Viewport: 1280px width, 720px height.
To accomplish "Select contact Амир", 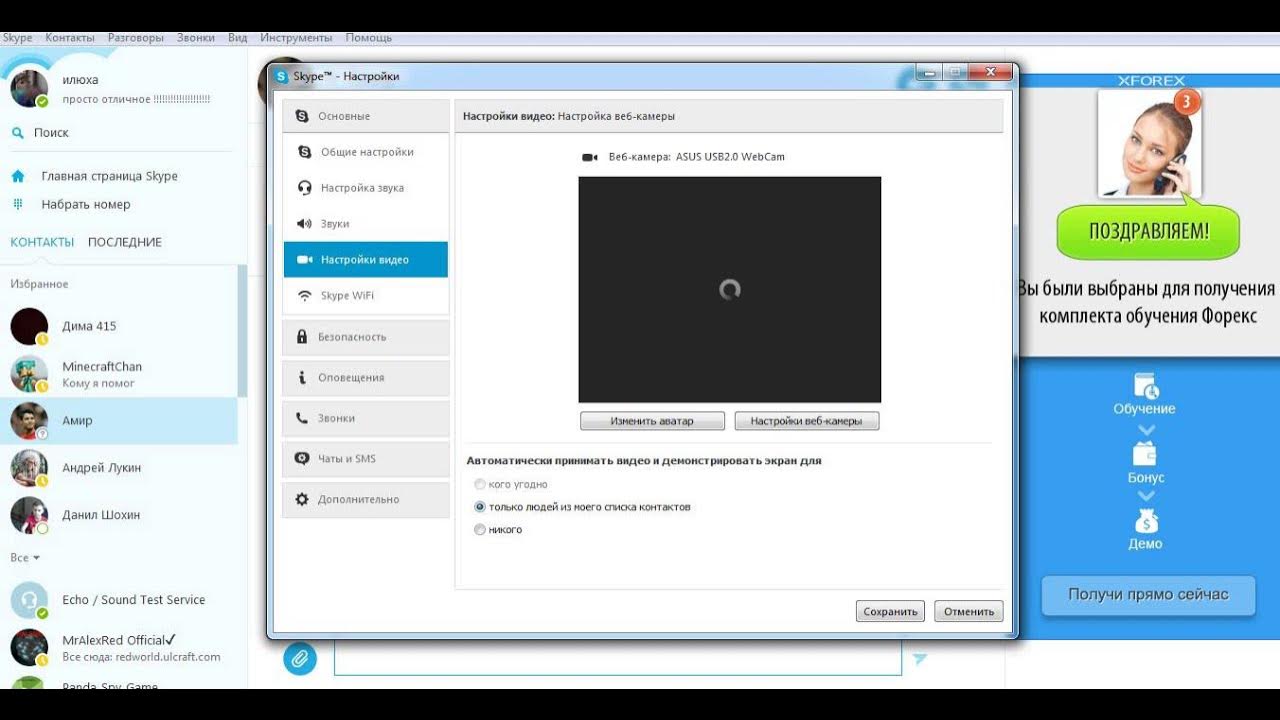I will [x=119, y=421].
